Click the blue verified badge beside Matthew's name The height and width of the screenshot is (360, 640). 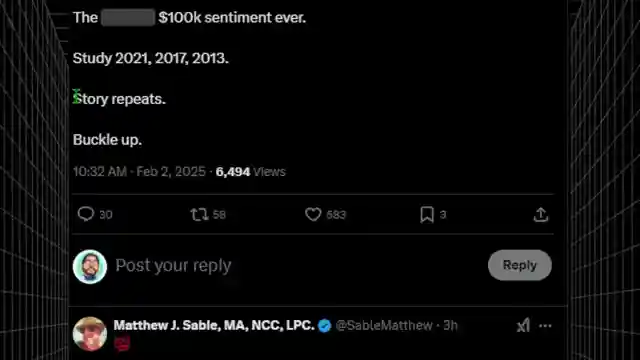tap(324, 326)
